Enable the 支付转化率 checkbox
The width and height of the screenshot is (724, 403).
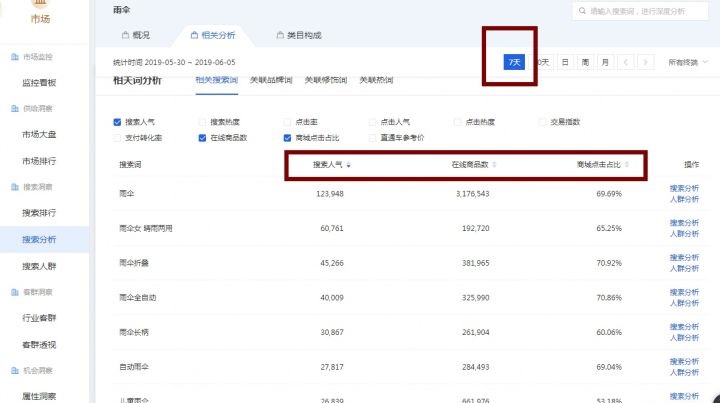[x=117, y=138]
